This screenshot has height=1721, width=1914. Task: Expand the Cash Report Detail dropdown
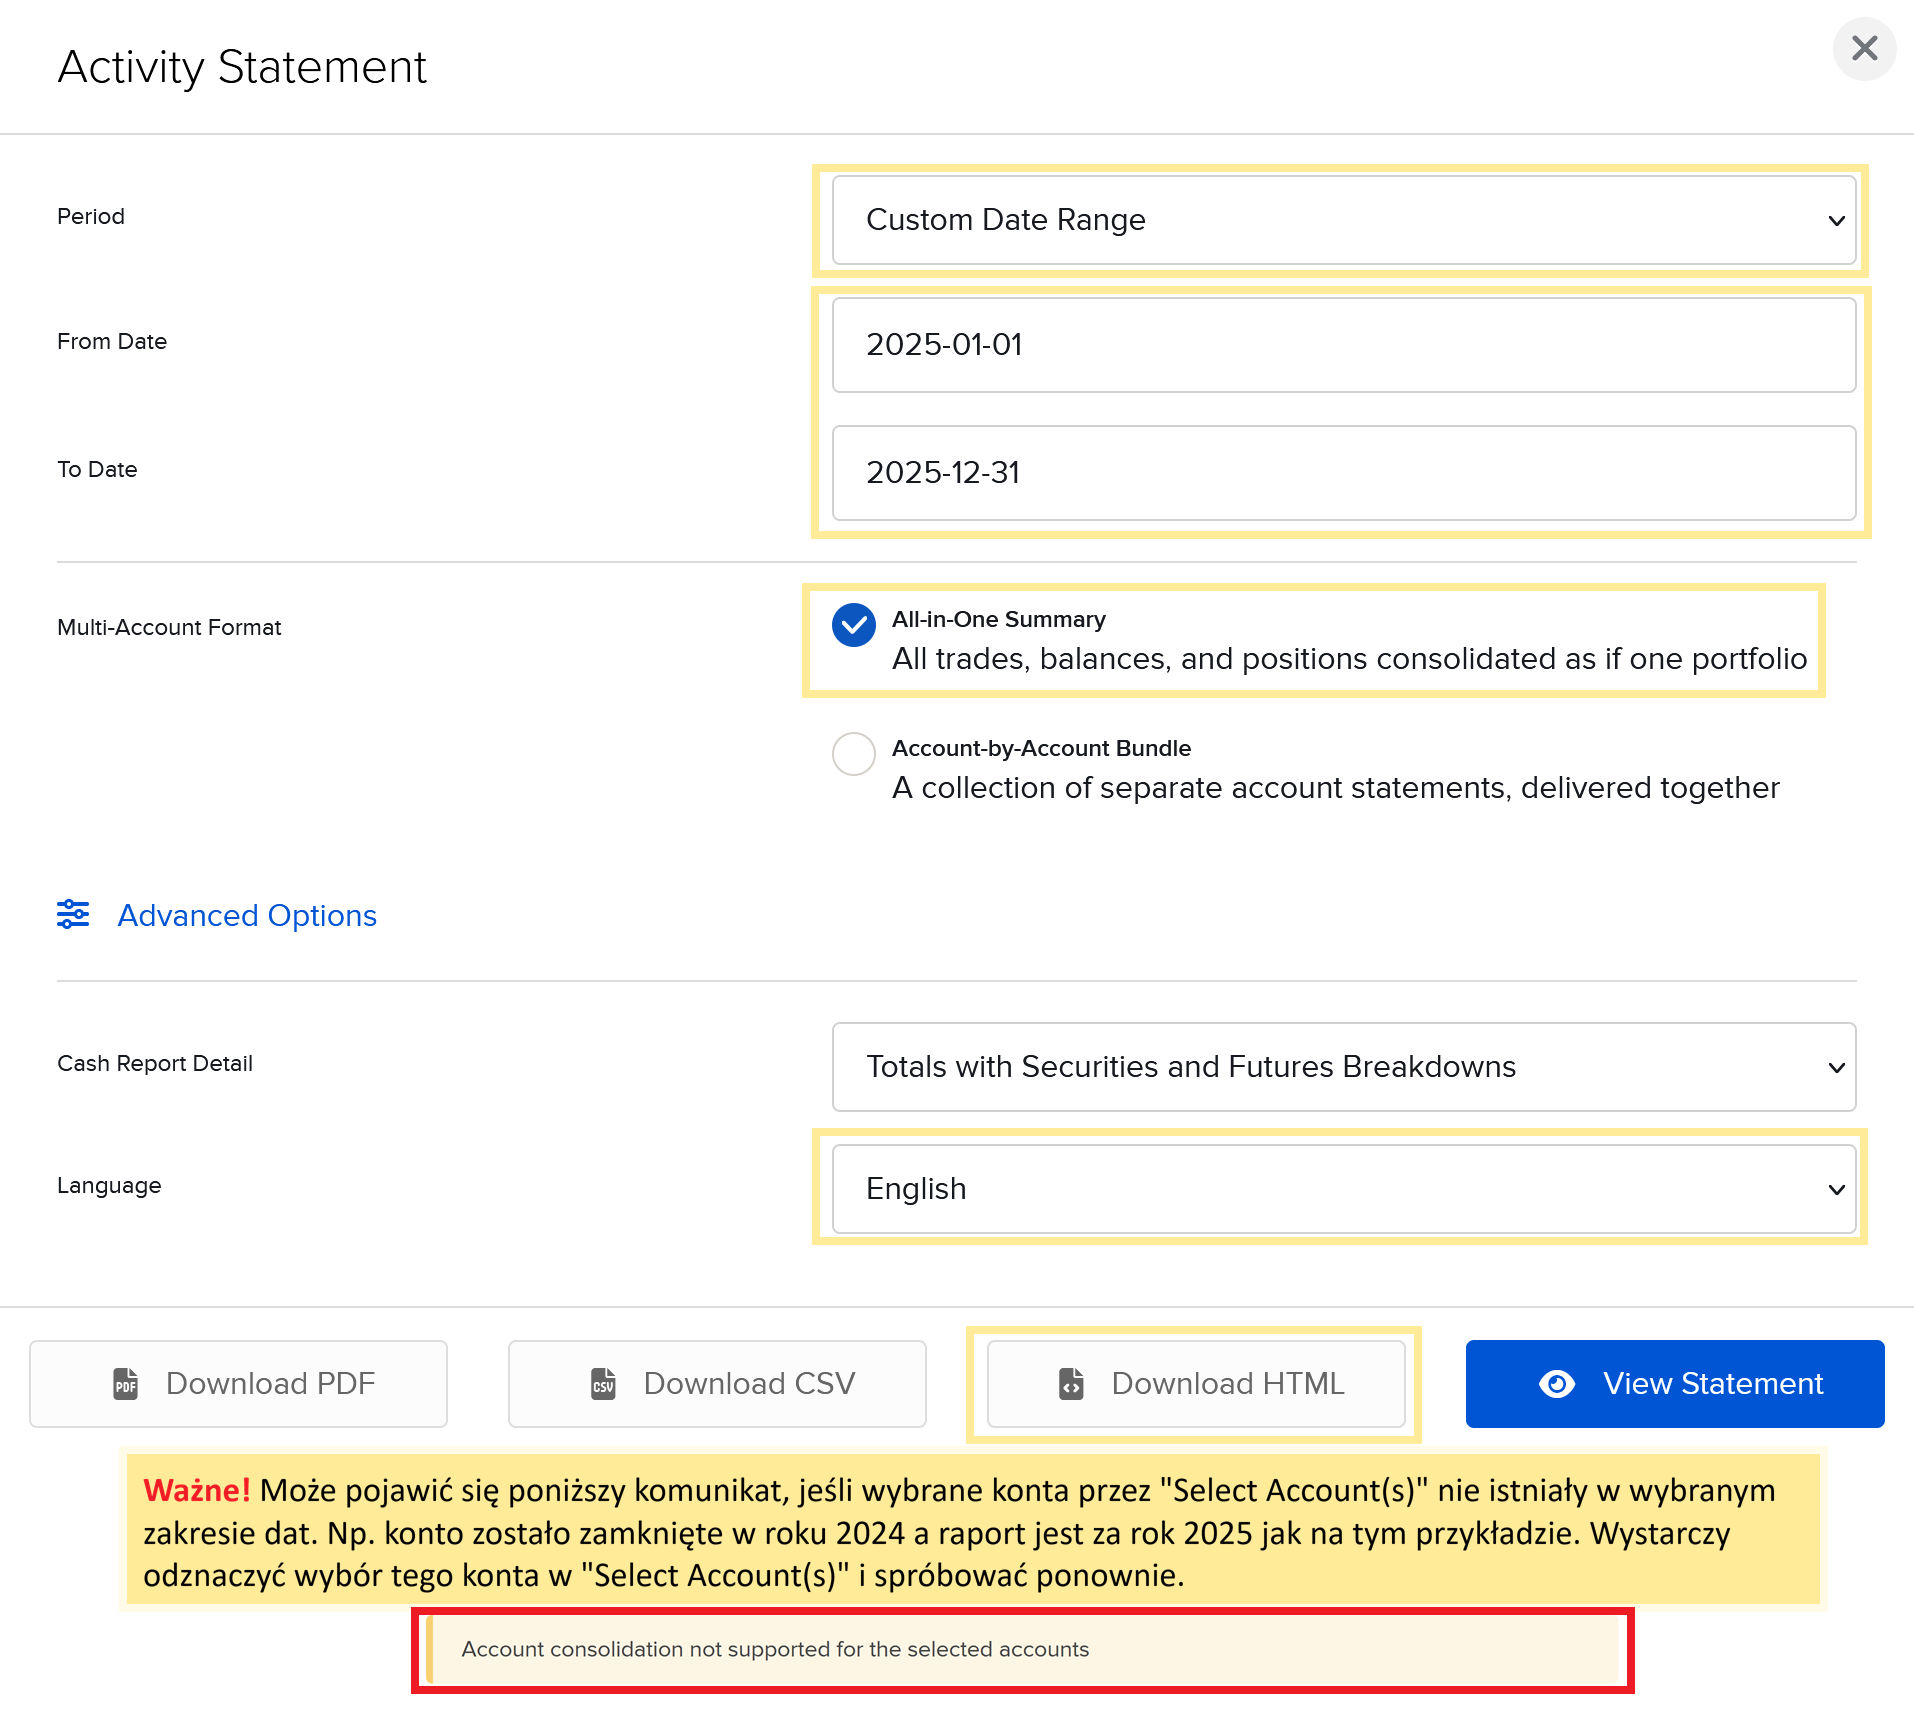click(1343, 1067)
